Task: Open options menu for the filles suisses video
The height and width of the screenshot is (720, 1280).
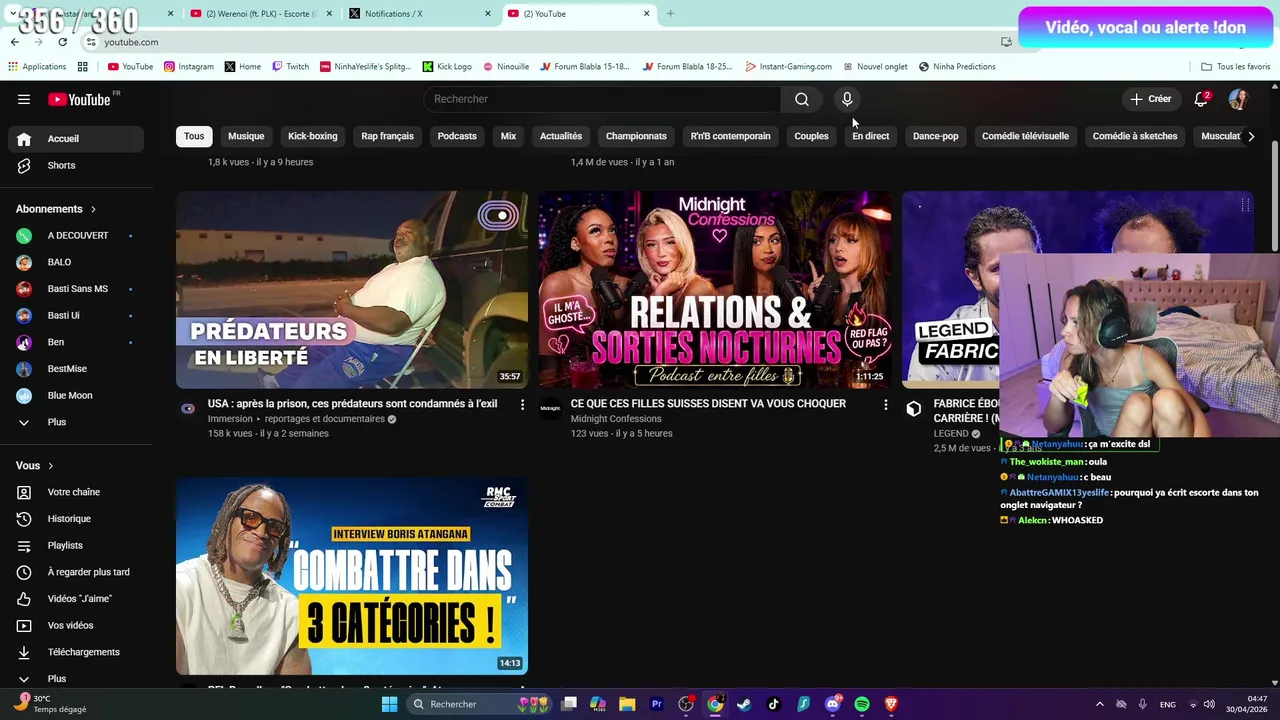Action: [885, 404]
